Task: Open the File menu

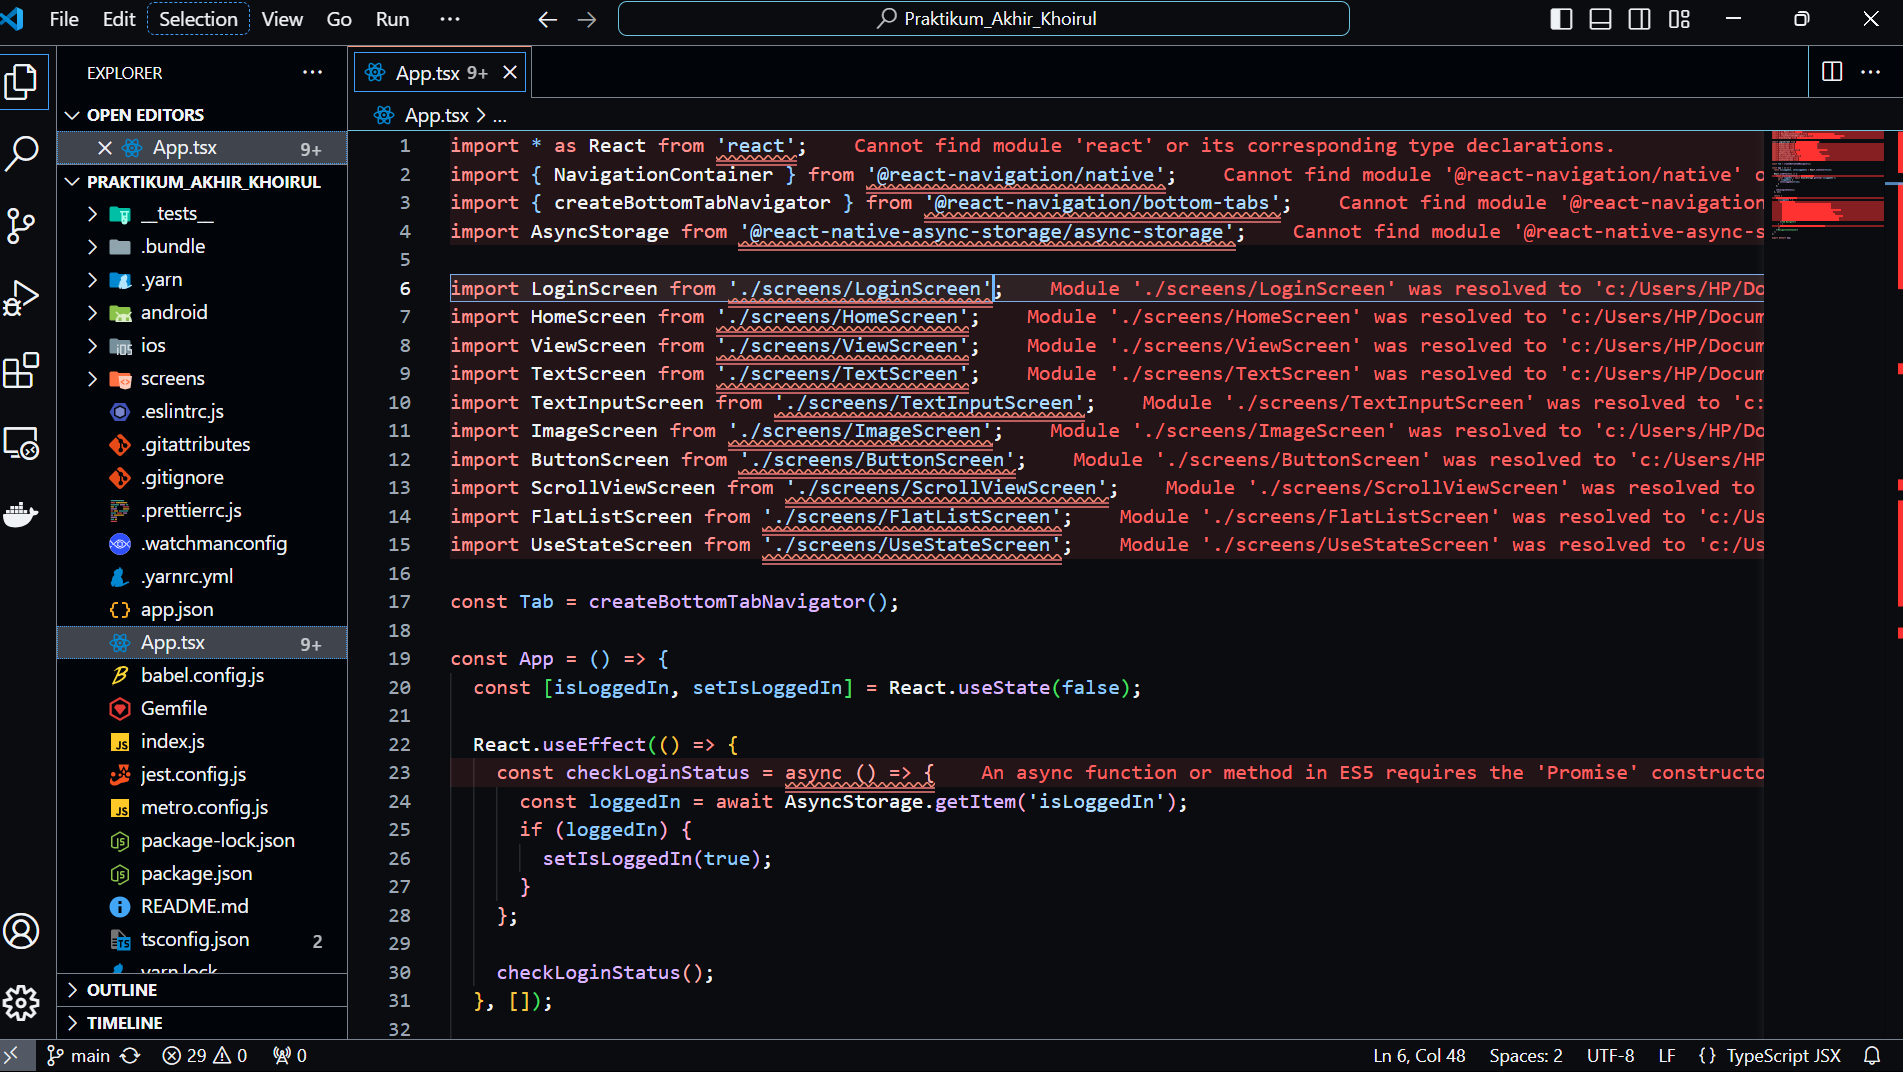Action: tap(64, 19)
